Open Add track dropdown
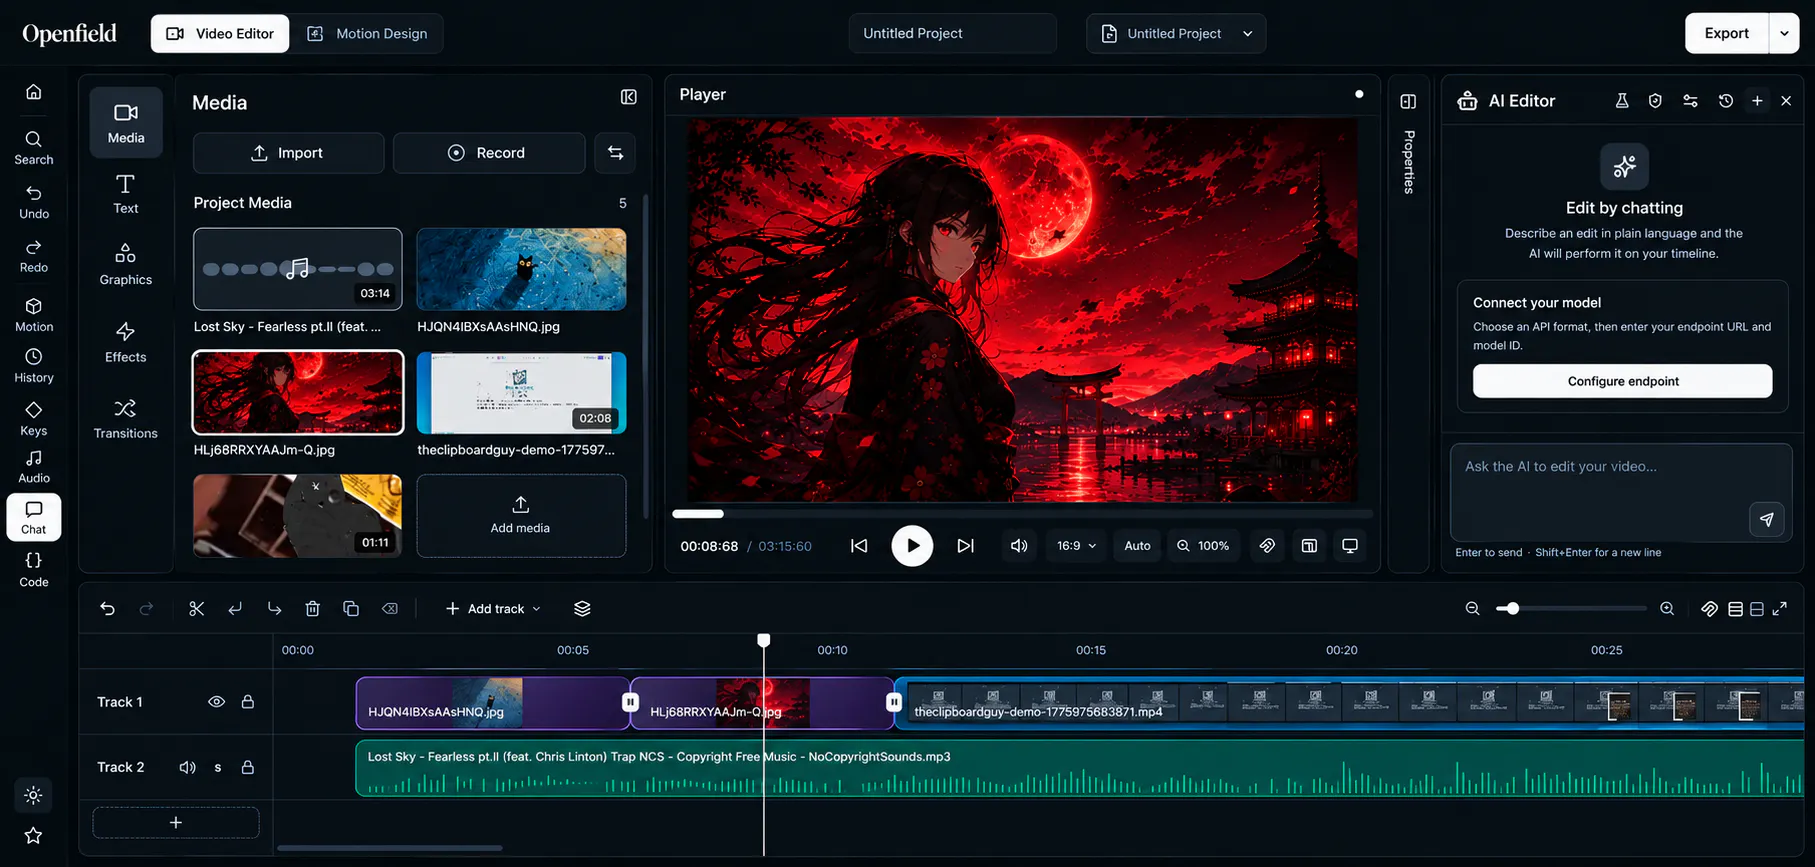The width and height of the screenshot is (1815, 867). 493,608
